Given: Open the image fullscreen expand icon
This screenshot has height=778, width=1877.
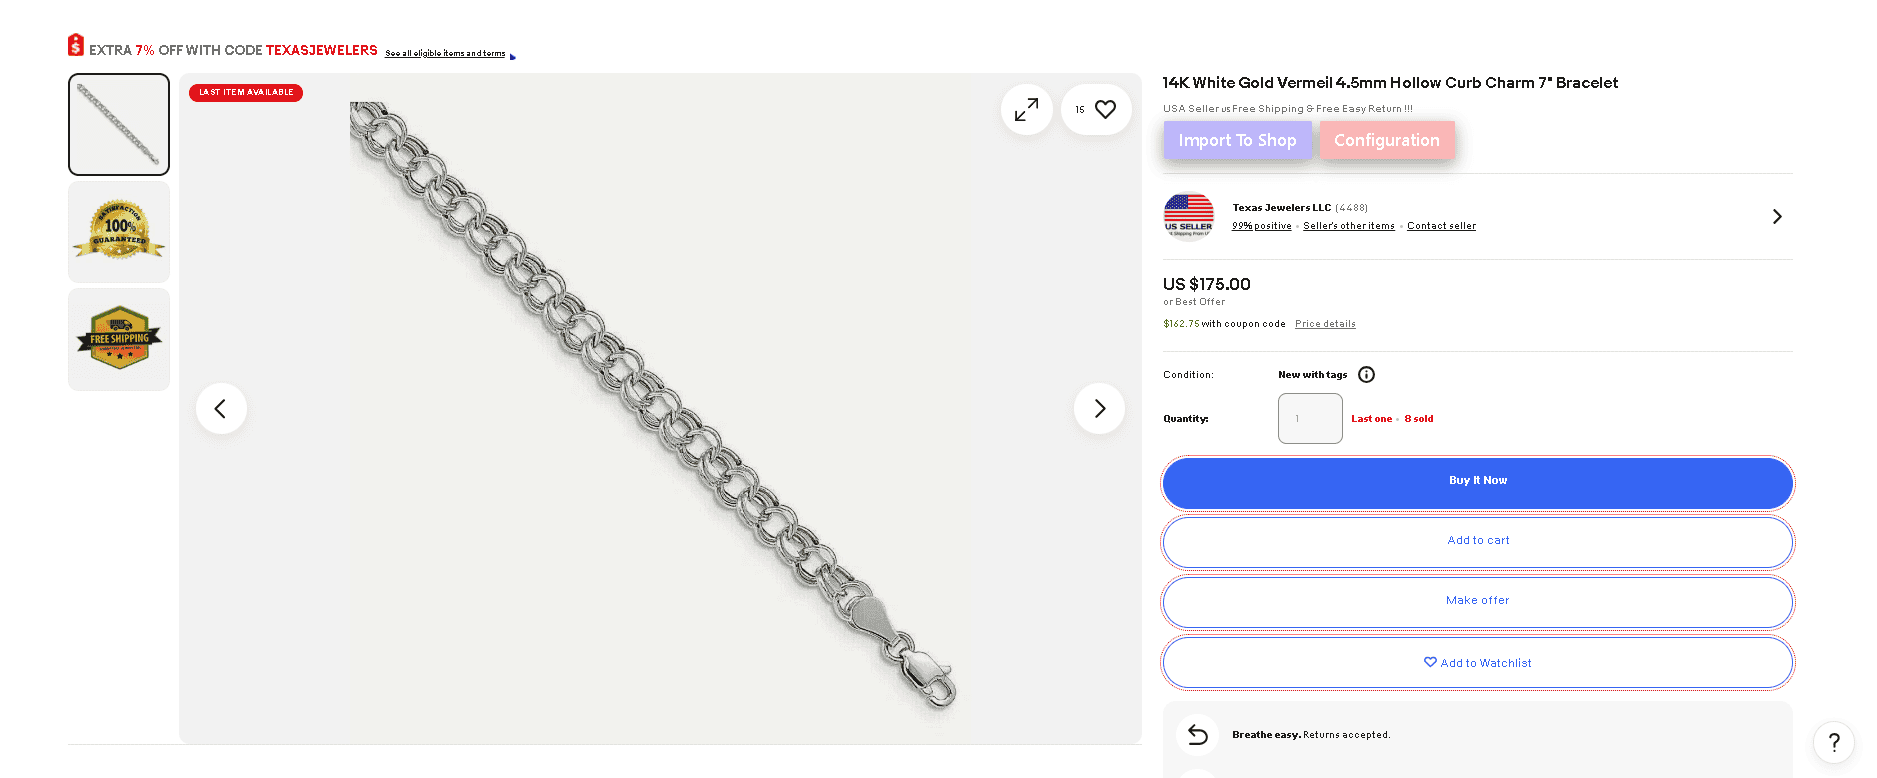Looking at the screenshot, I should tap(1026, 109).
